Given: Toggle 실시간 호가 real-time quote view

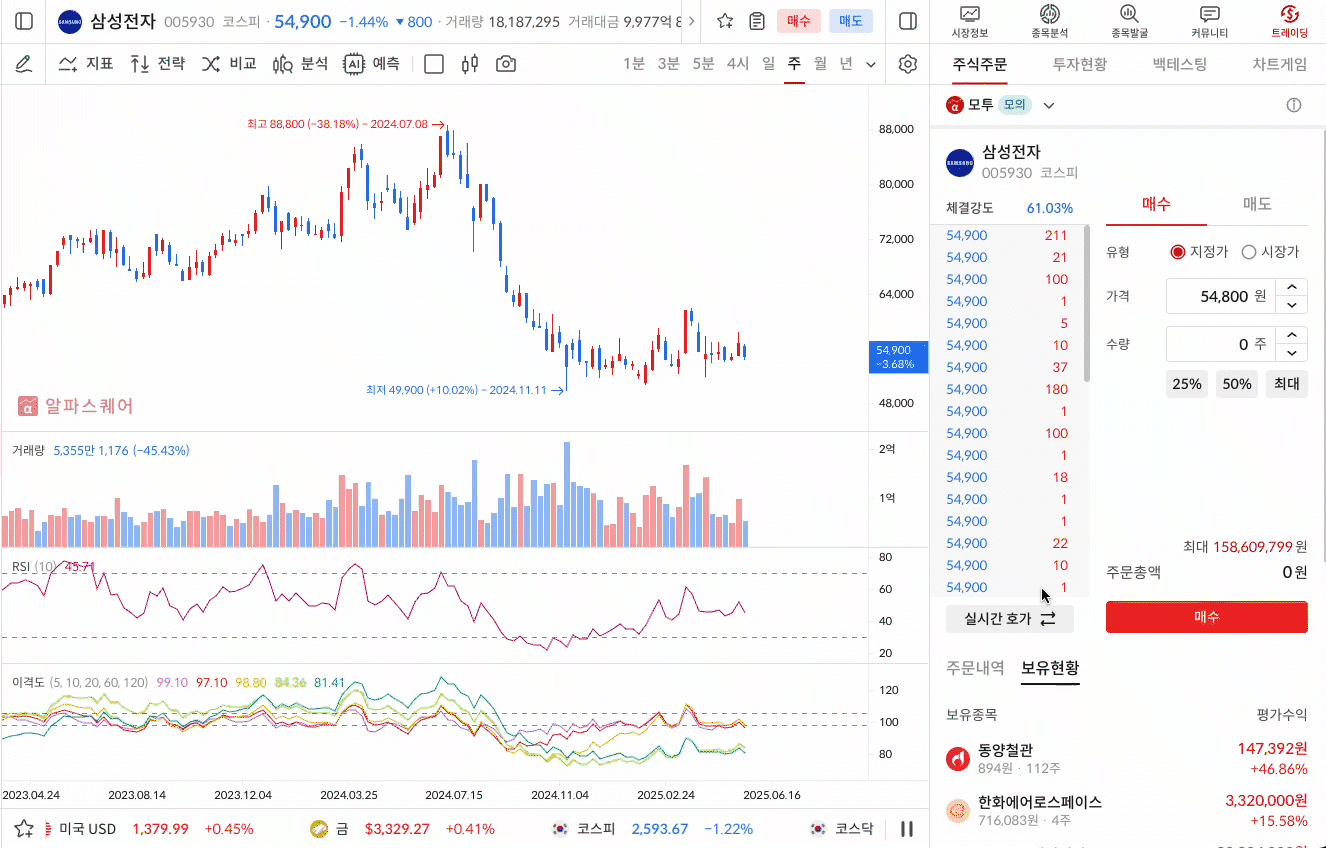Looking at the screenshot, I should coord(1010,619).
